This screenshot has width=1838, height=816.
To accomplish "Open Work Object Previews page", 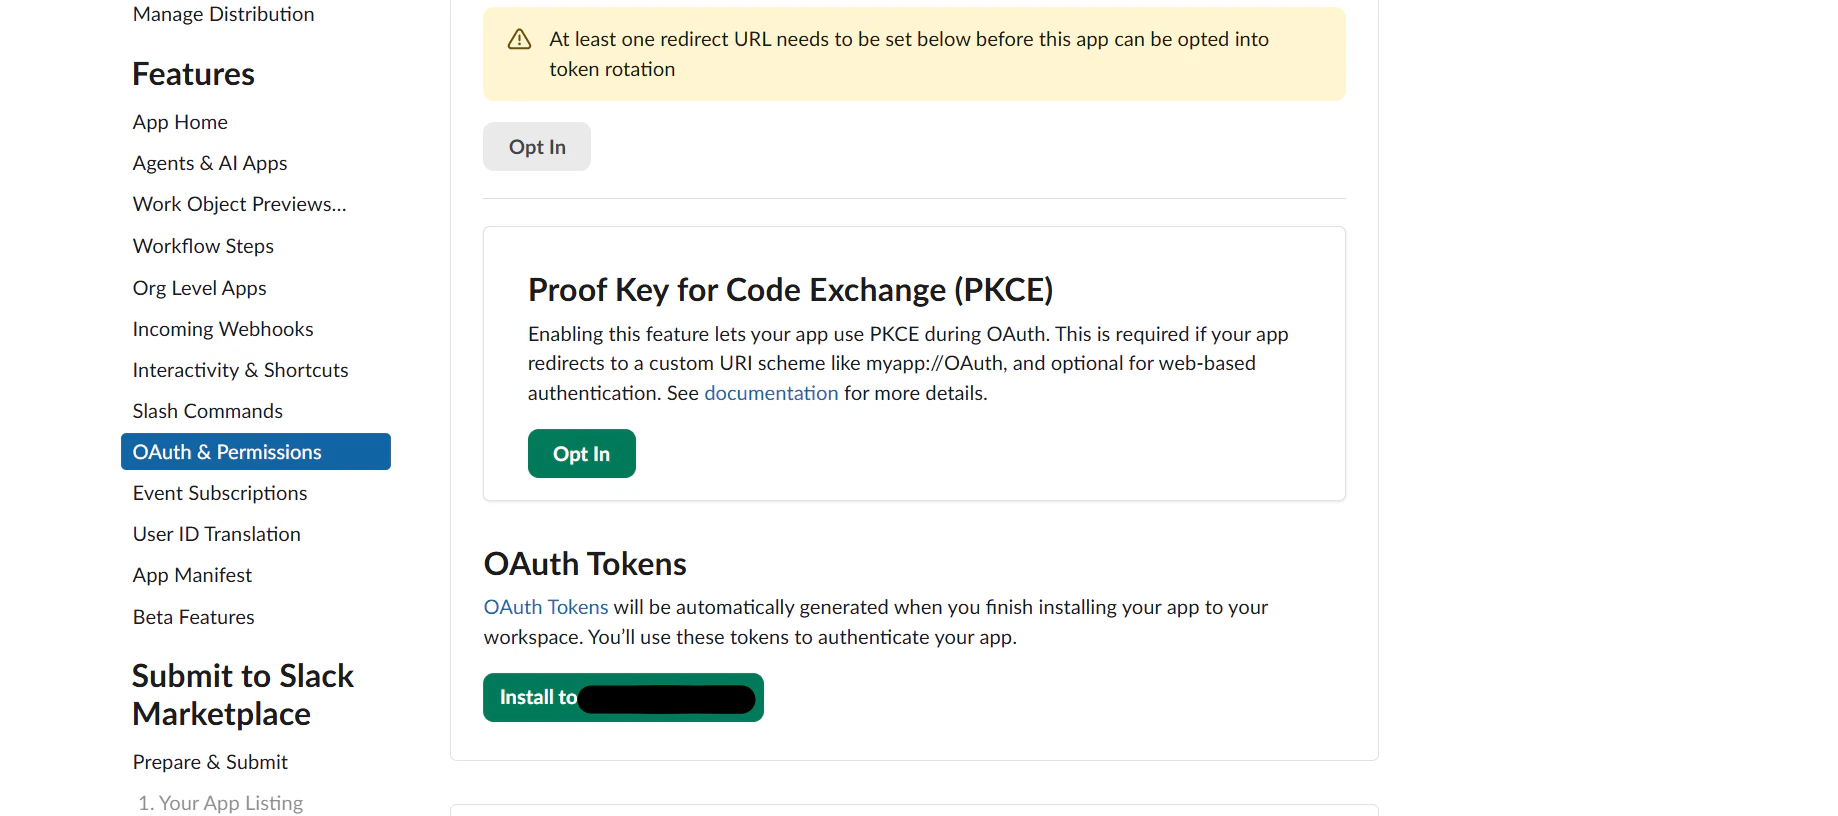I will [x=240, y=204].
